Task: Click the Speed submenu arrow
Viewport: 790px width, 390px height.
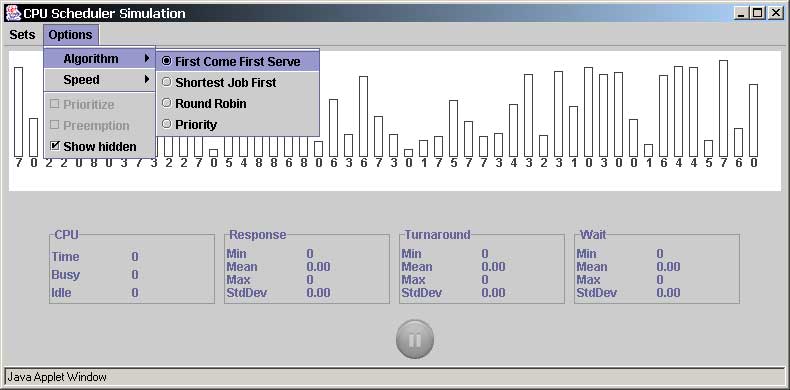Action: (x=147, y=79)
